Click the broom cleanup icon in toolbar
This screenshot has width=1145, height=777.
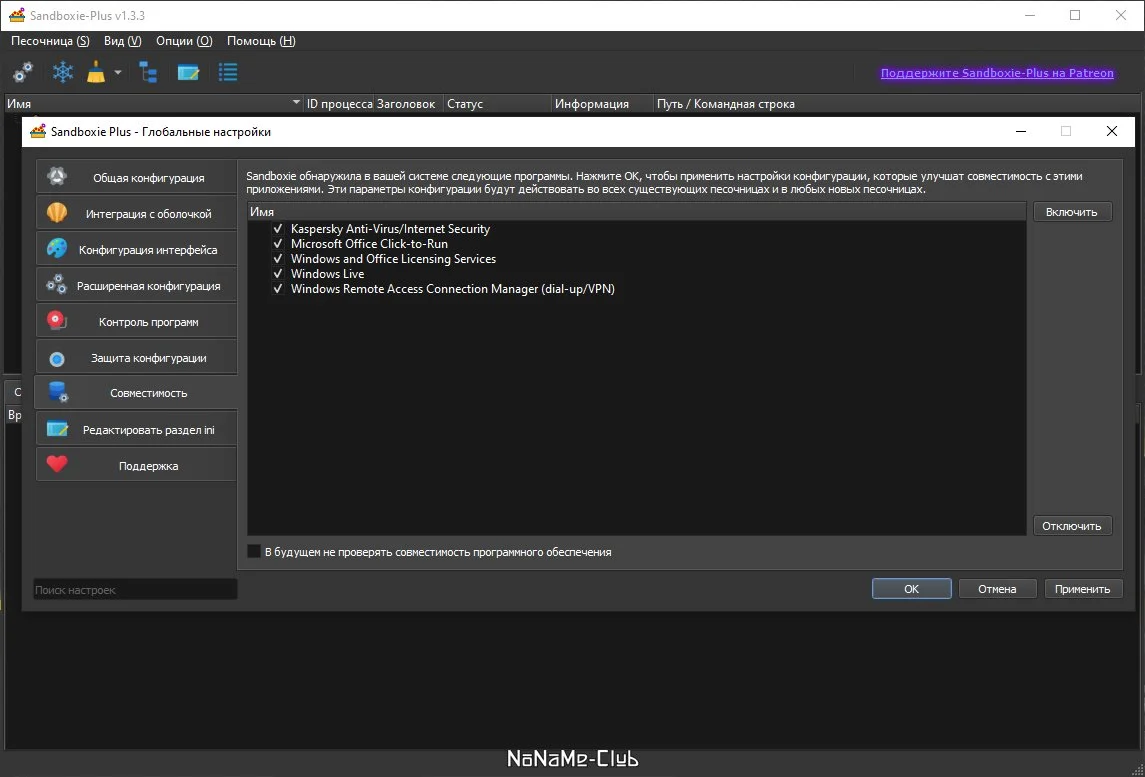coord(96,72)
